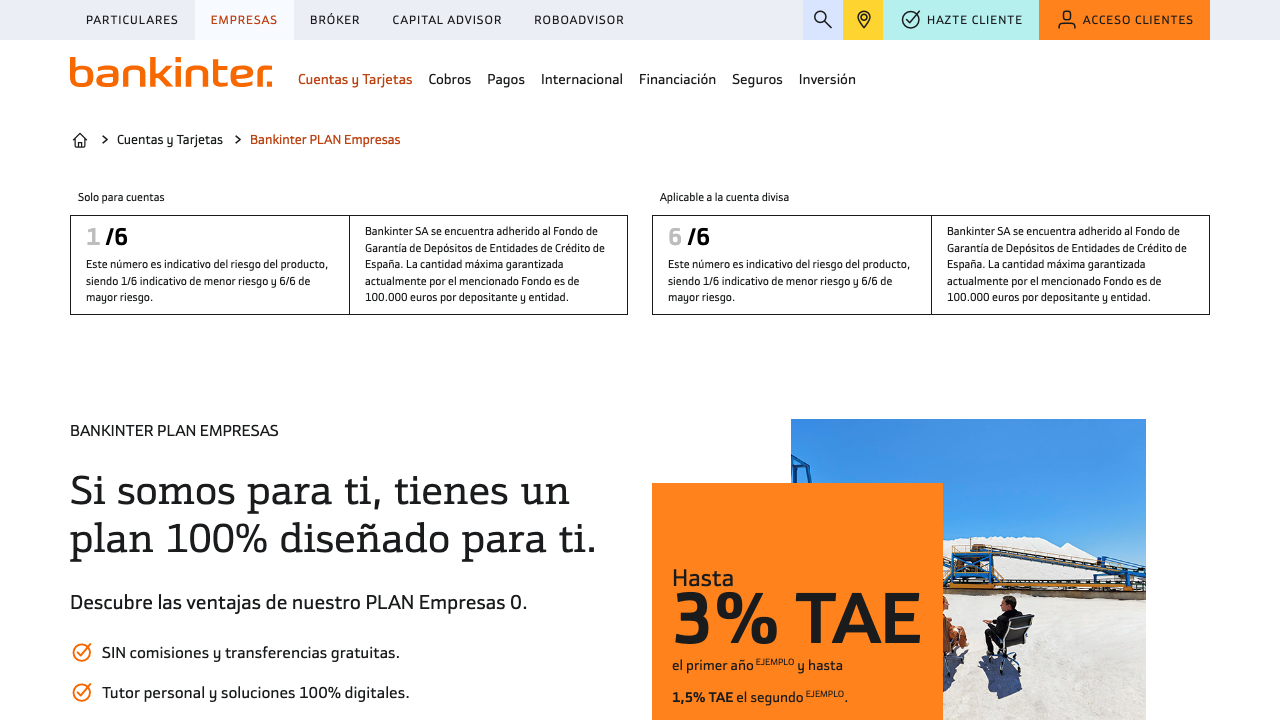This screenshot has width=1280, height=720.
Task: Click the 3% TAE orange banner
Action: tap(797, 601)
